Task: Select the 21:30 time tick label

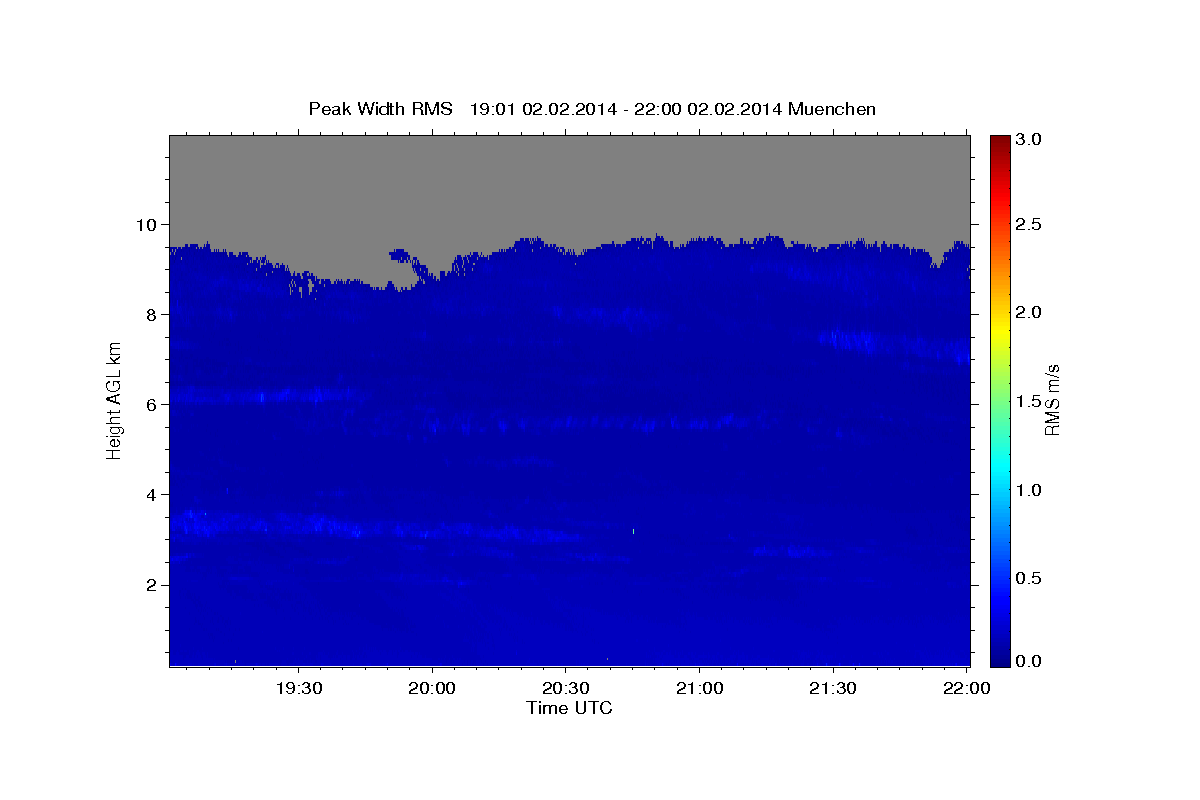Action: click(x=832, y=689)
